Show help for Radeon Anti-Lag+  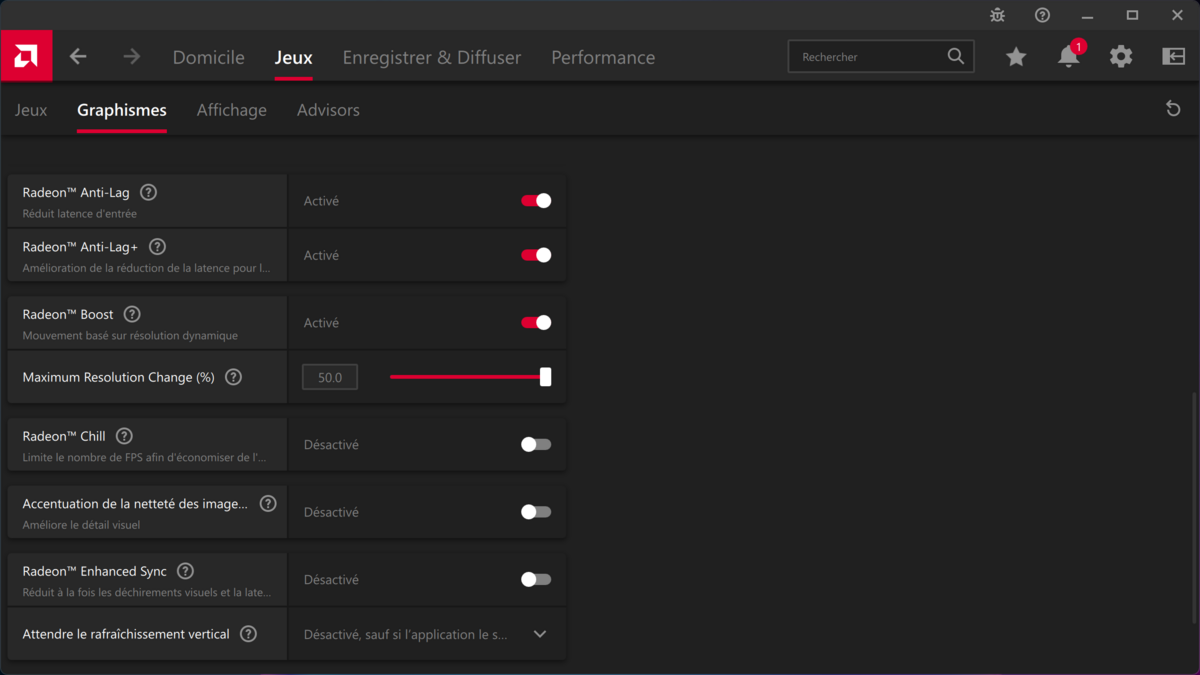click(157, 246)
